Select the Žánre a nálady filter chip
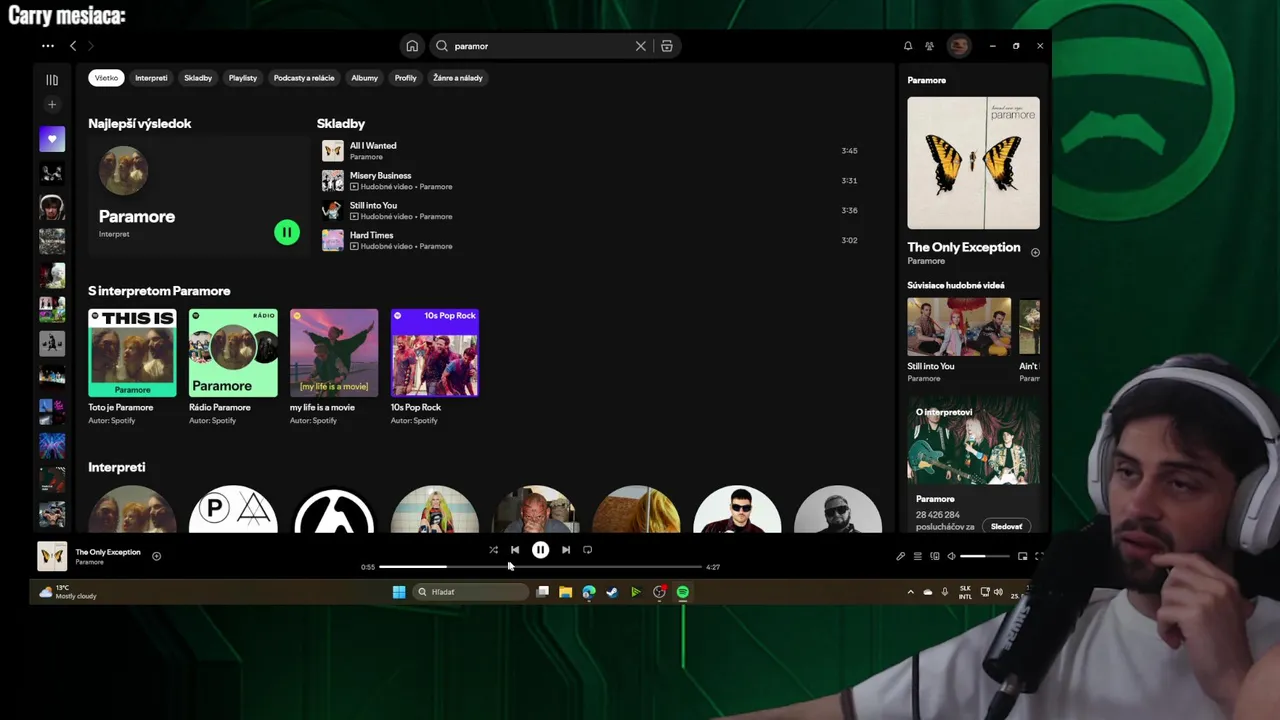Screen dimensions: 1280x720 458,78
